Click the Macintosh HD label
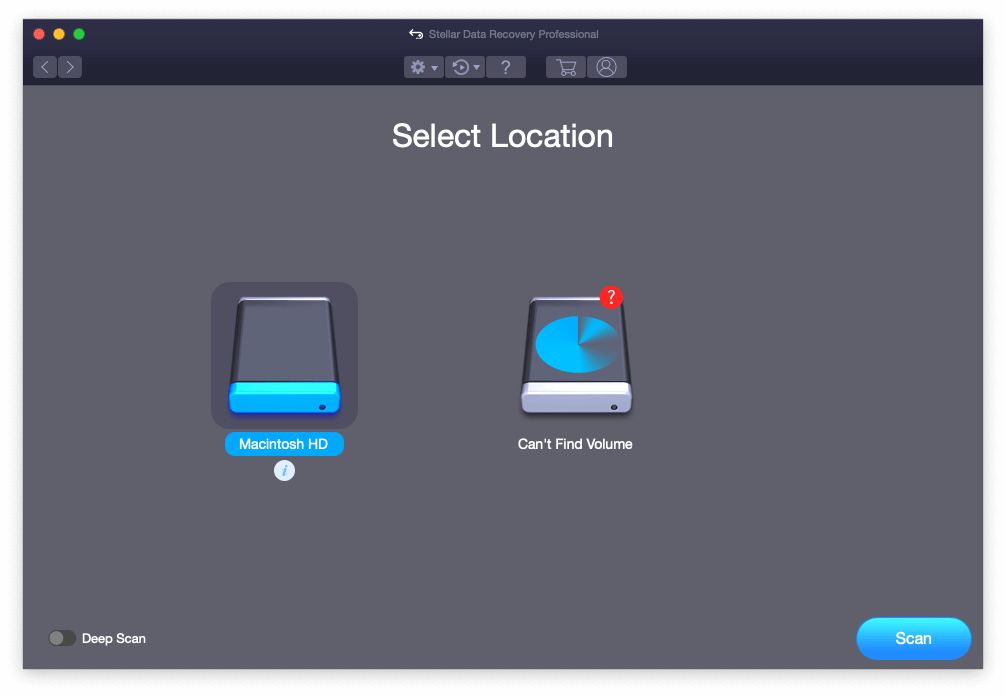Screen dimensions: 1006x696 (x=284, y=444)
